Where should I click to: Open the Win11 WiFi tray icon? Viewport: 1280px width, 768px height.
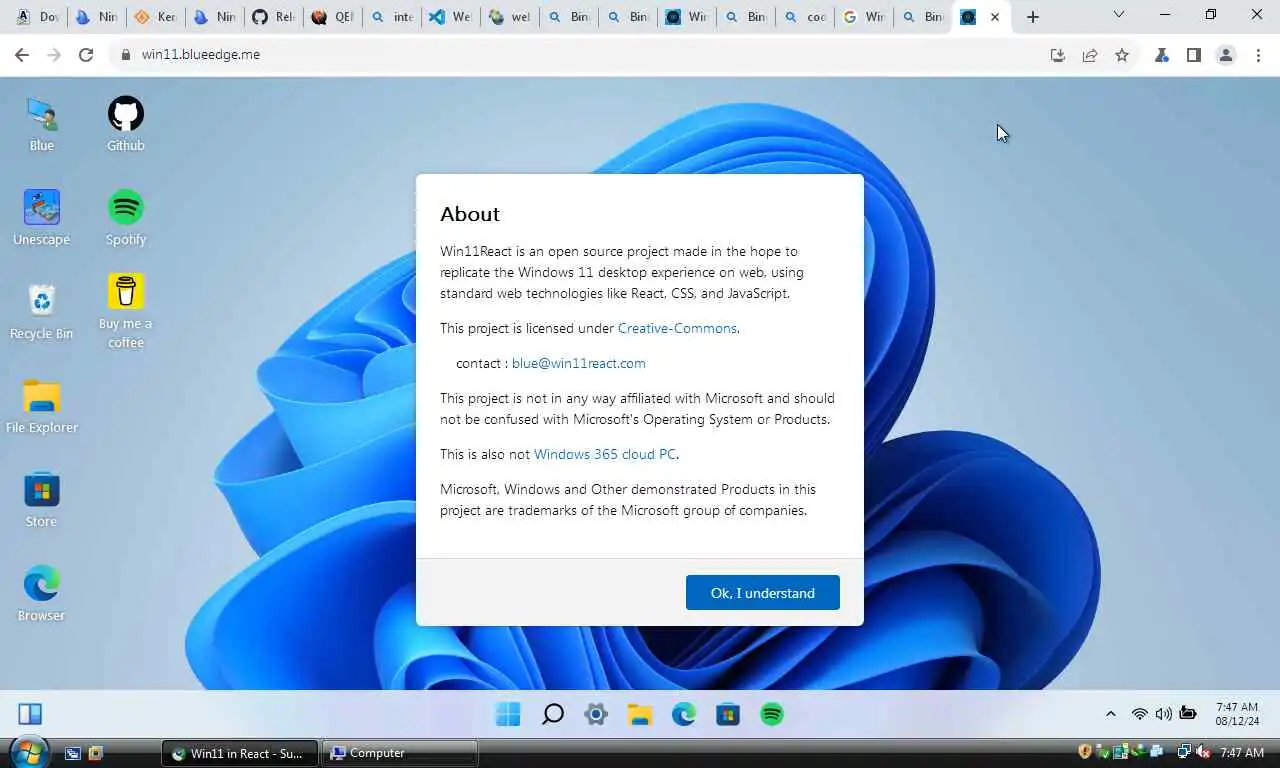click(x=1139, y=714)
